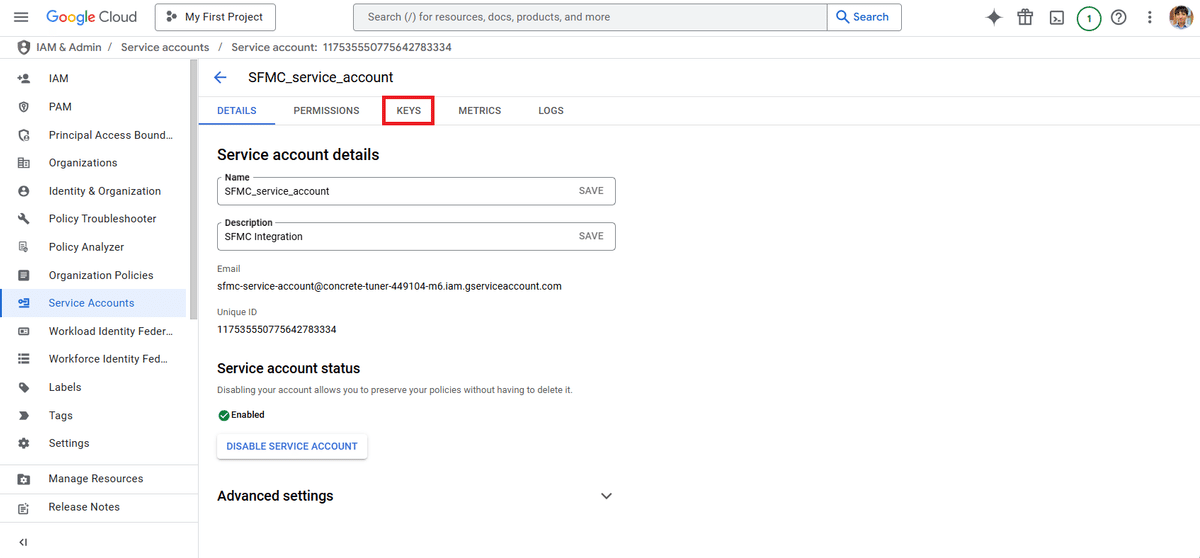Viewport: 1200px width, 558px height.
Task: Open the help question mark icon
Action: [1119, 17]
